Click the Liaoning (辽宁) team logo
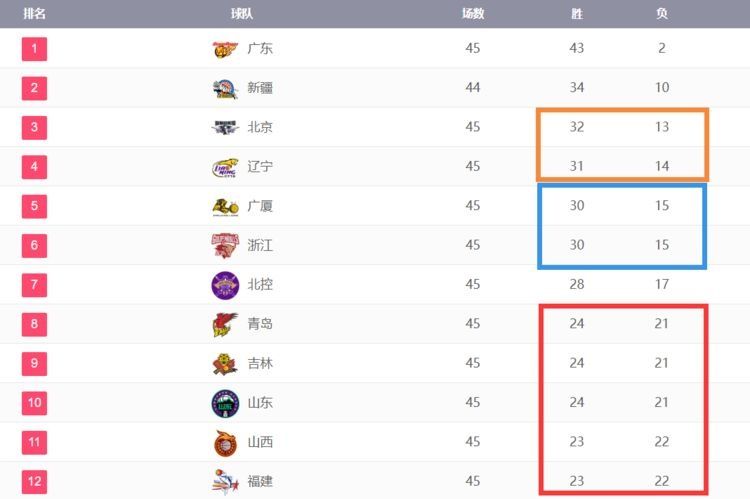Viewport: 750px width, 499px height. tap(225, 167)
